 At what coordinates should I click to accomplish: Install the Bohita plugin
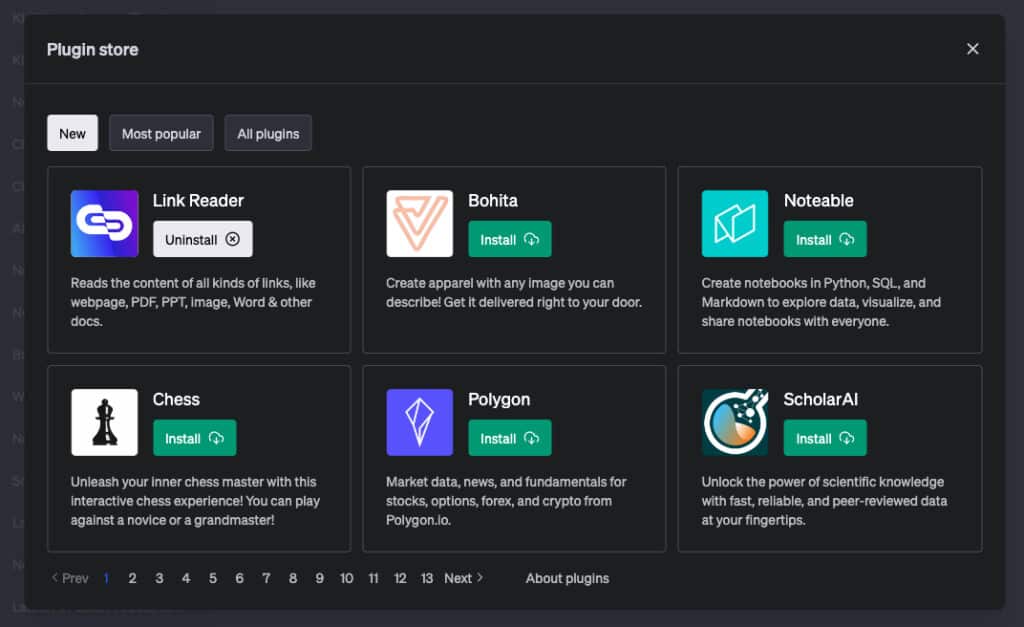[509, 239]
